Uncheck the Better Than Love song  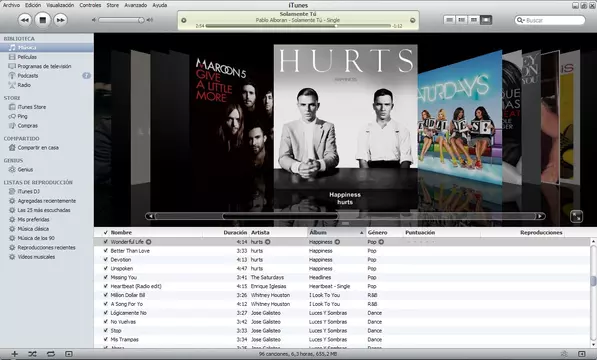[x=106, y=250]
